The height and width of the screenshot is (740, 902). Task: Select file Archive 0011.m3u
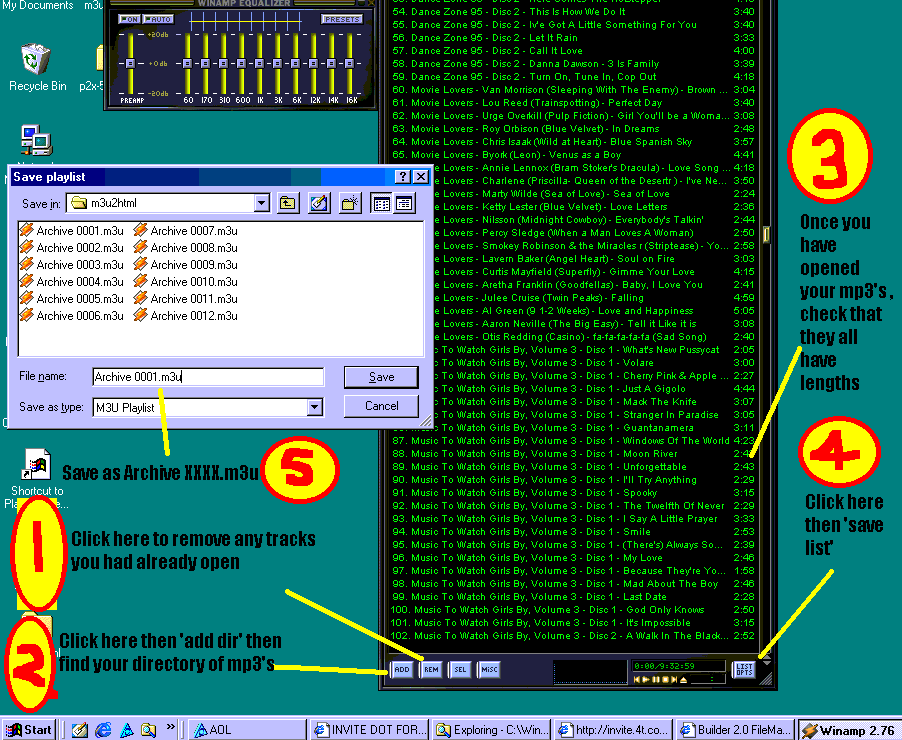point(185,299)
